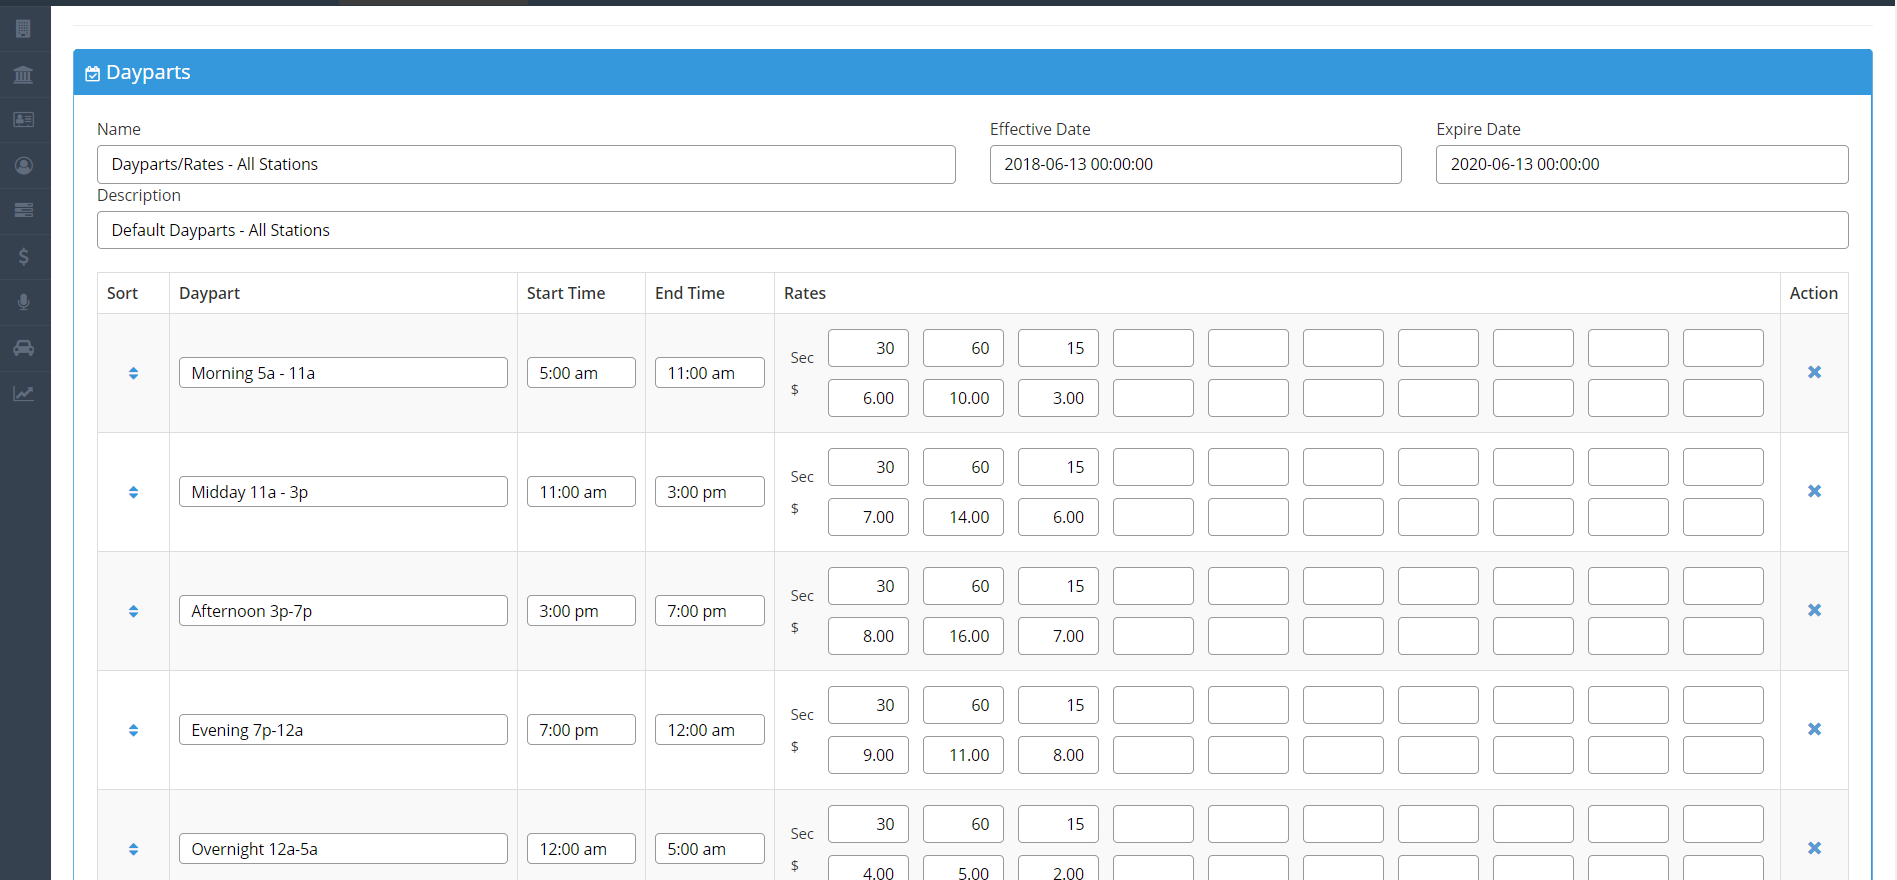This screenshot has width=1897, height=880.
Task: Select the Midday end time 3:00 pm field
Action: pyautogui.click(x=710, y=492)
